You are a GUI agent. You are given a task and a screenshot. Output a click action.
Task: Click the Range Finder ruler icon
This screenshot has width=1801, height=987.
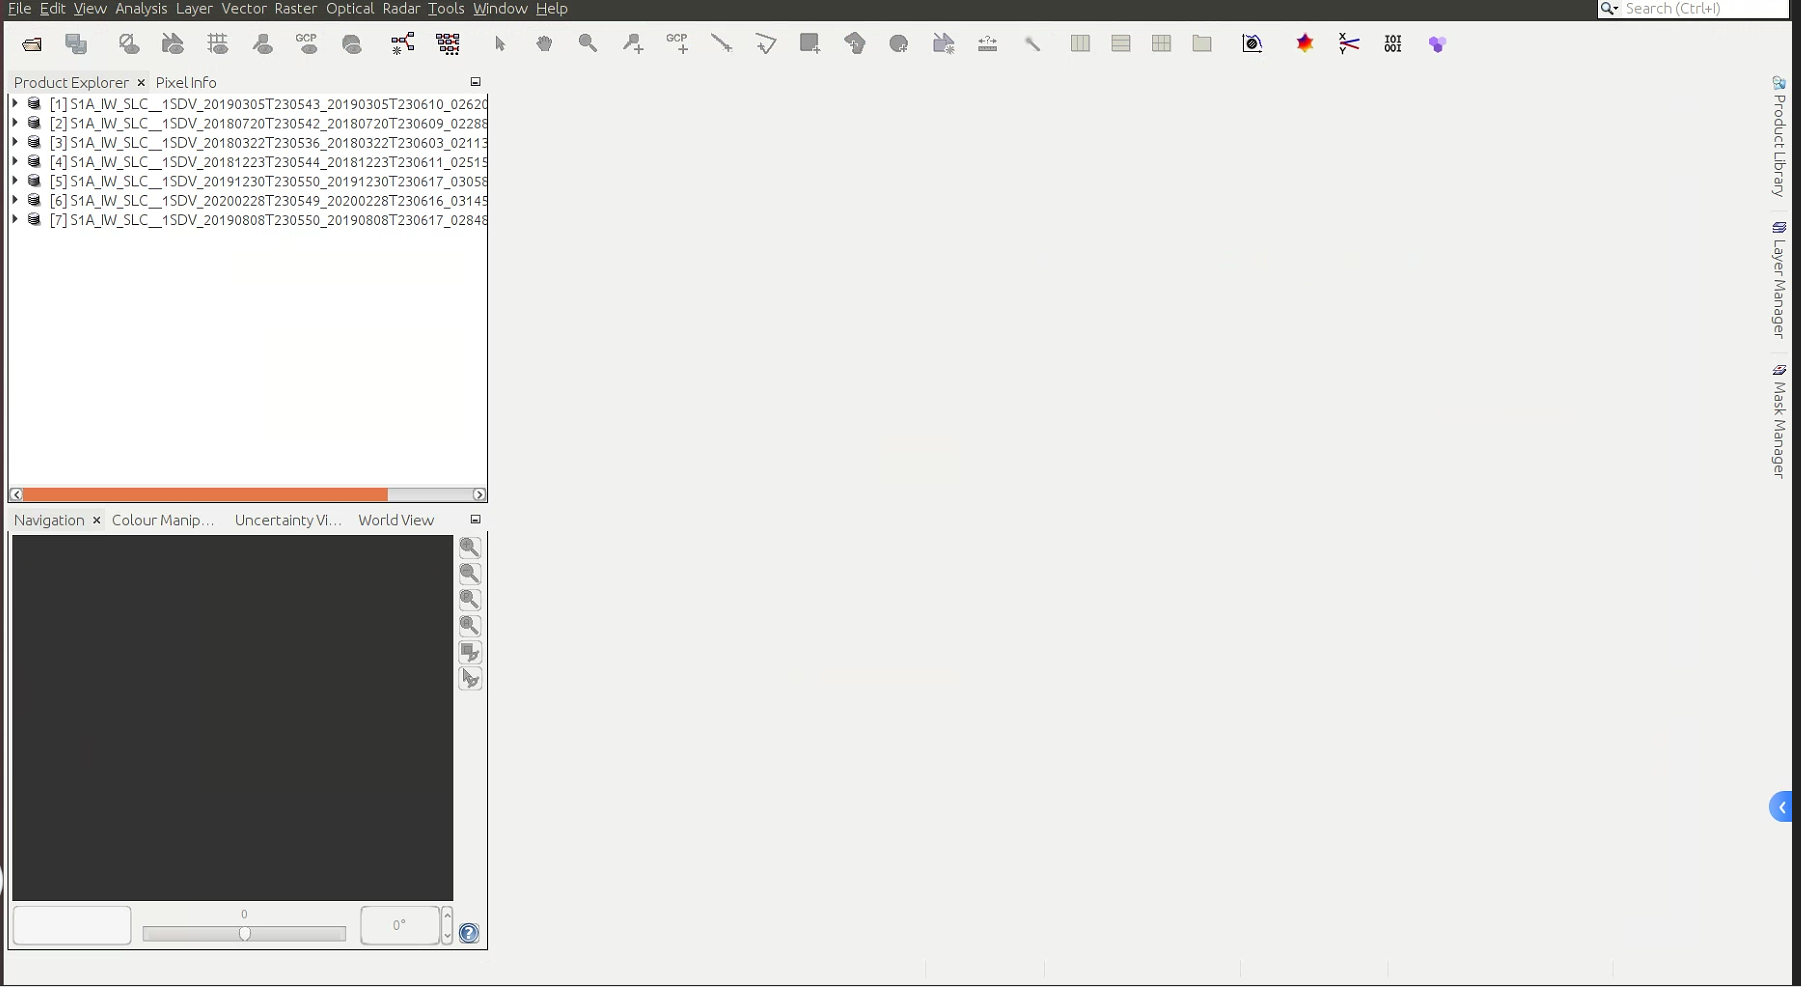click(x=988, y=44)
